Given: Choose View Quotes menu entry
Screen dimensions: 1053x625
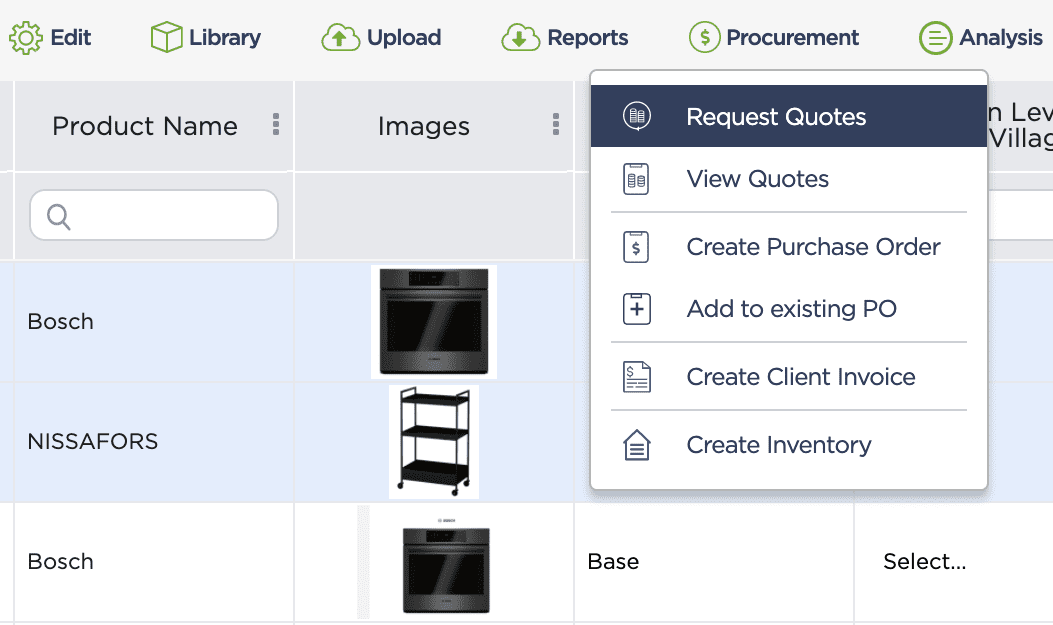Looking at the screenshot, I should pos(757,179).
